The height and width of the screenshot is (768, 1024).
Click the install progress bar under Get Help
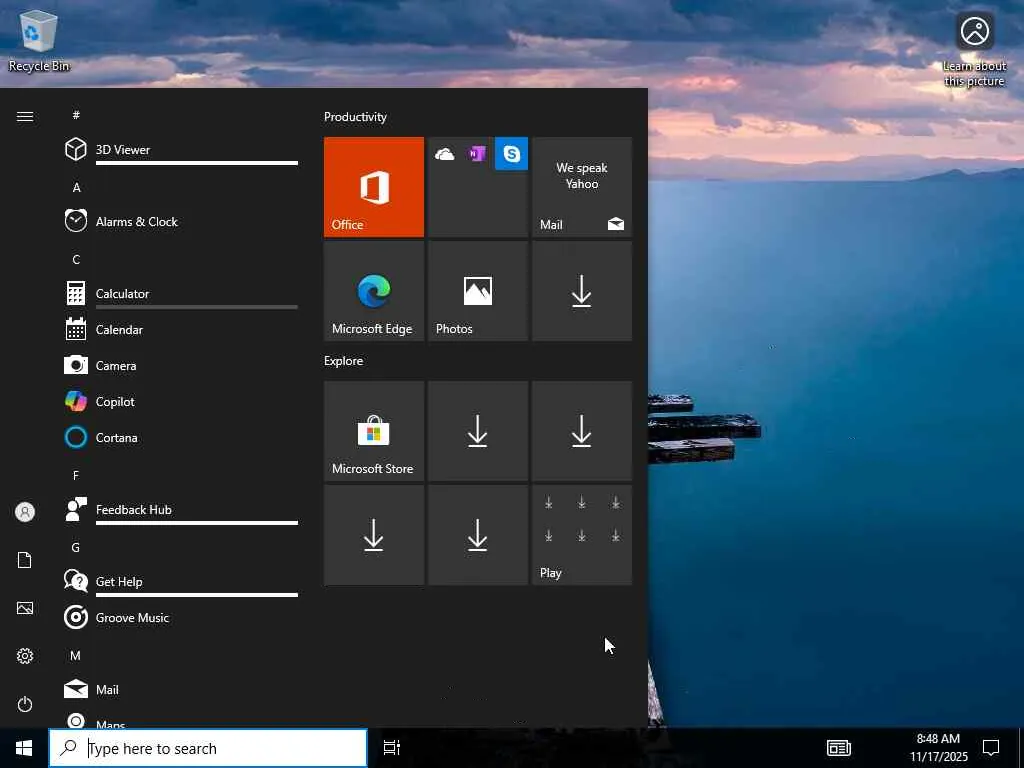pyautogui.click(x=197, y=595)
